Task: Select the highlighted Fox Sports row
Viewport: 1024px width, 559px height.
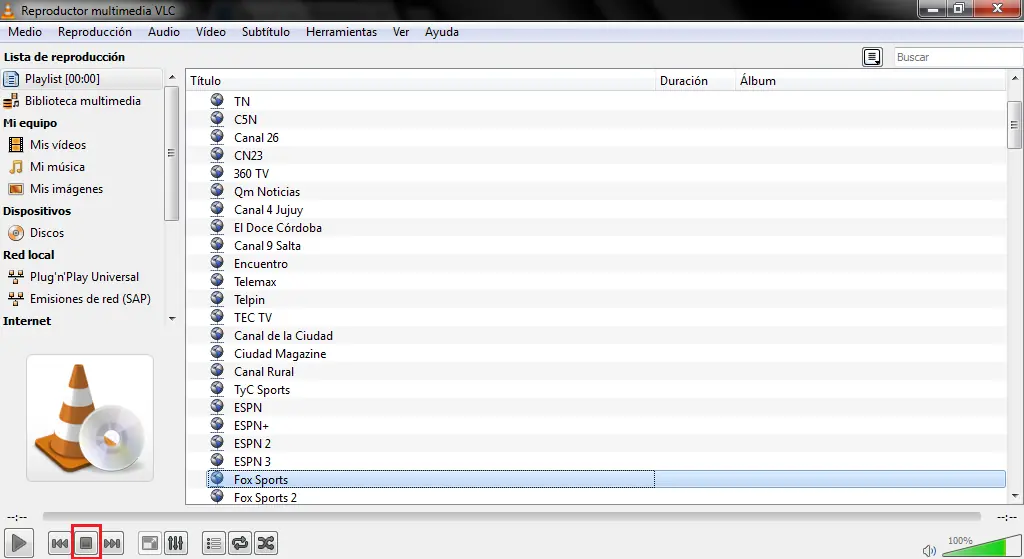Action: 606,479
